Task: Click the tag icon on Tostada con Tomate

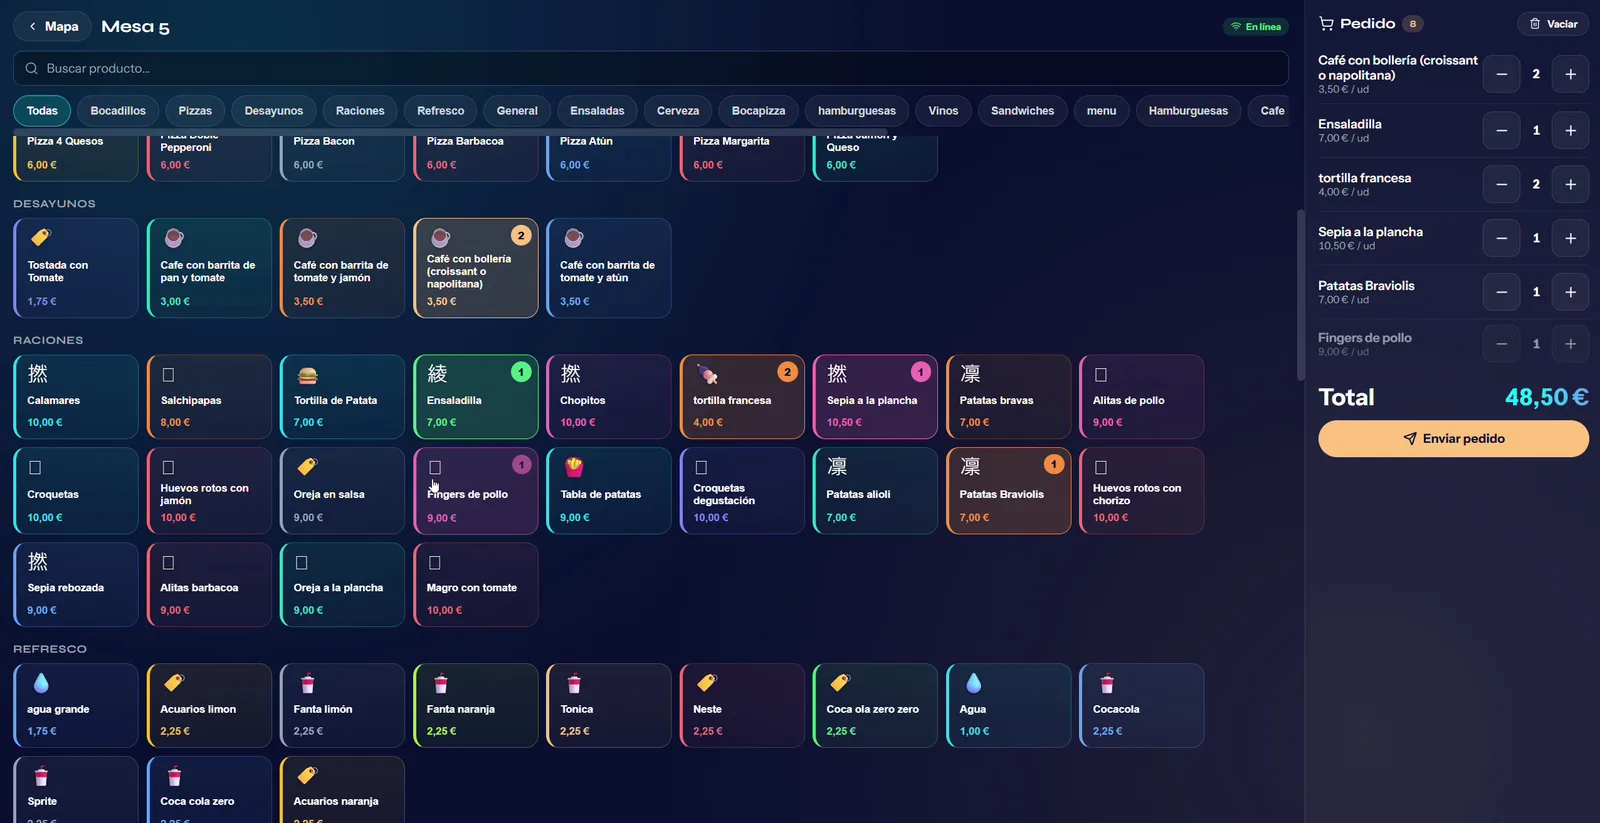Action: point(41,237)
